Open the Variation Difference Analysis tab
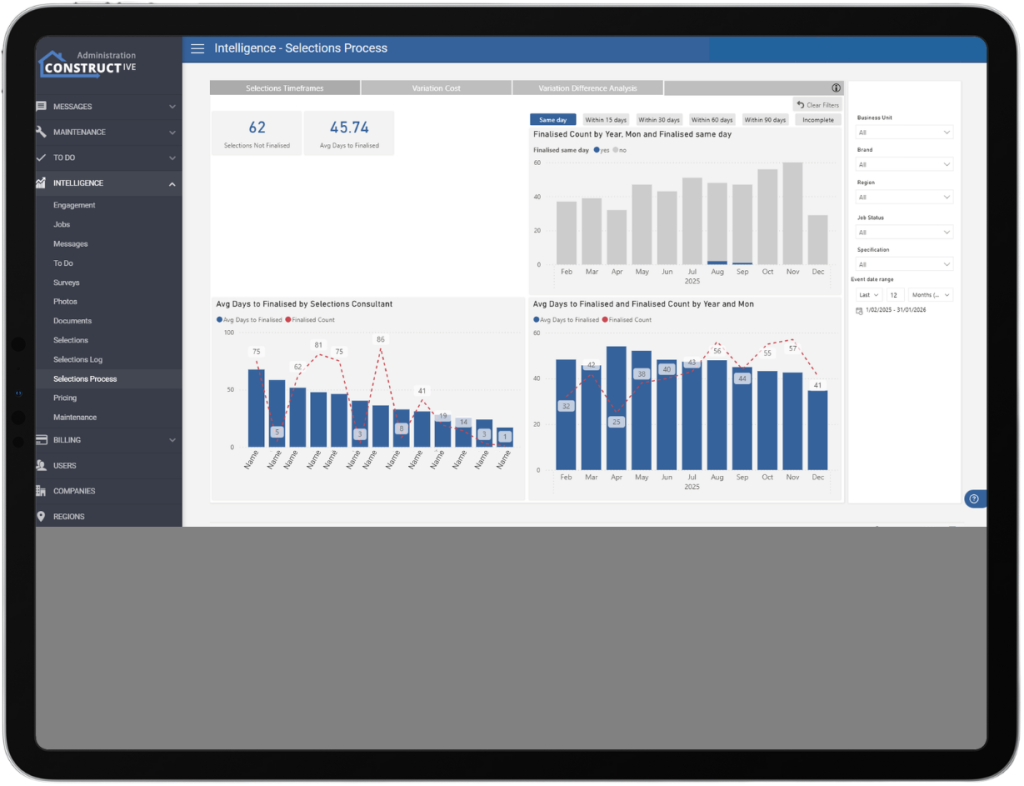The width and height of the screenshot is (1024, 786). pyautogui.click(x=587, y=88)
